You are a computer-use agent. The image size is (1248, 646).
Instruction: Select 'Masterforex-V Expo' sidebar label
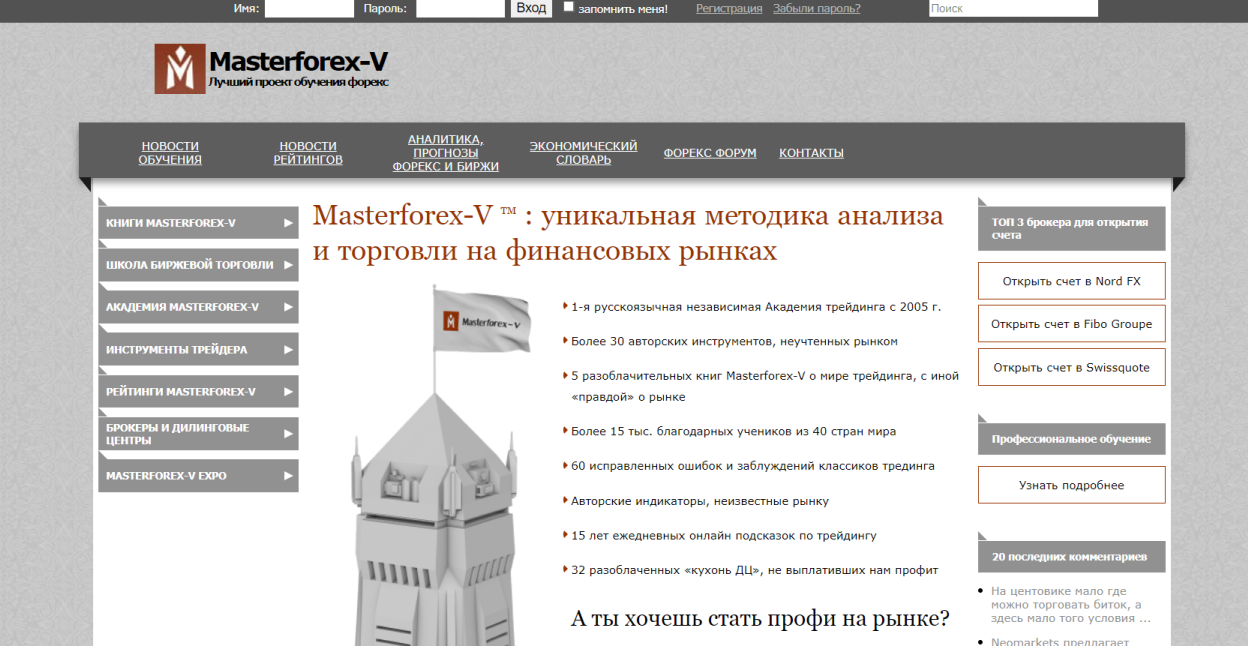[166, 476]
